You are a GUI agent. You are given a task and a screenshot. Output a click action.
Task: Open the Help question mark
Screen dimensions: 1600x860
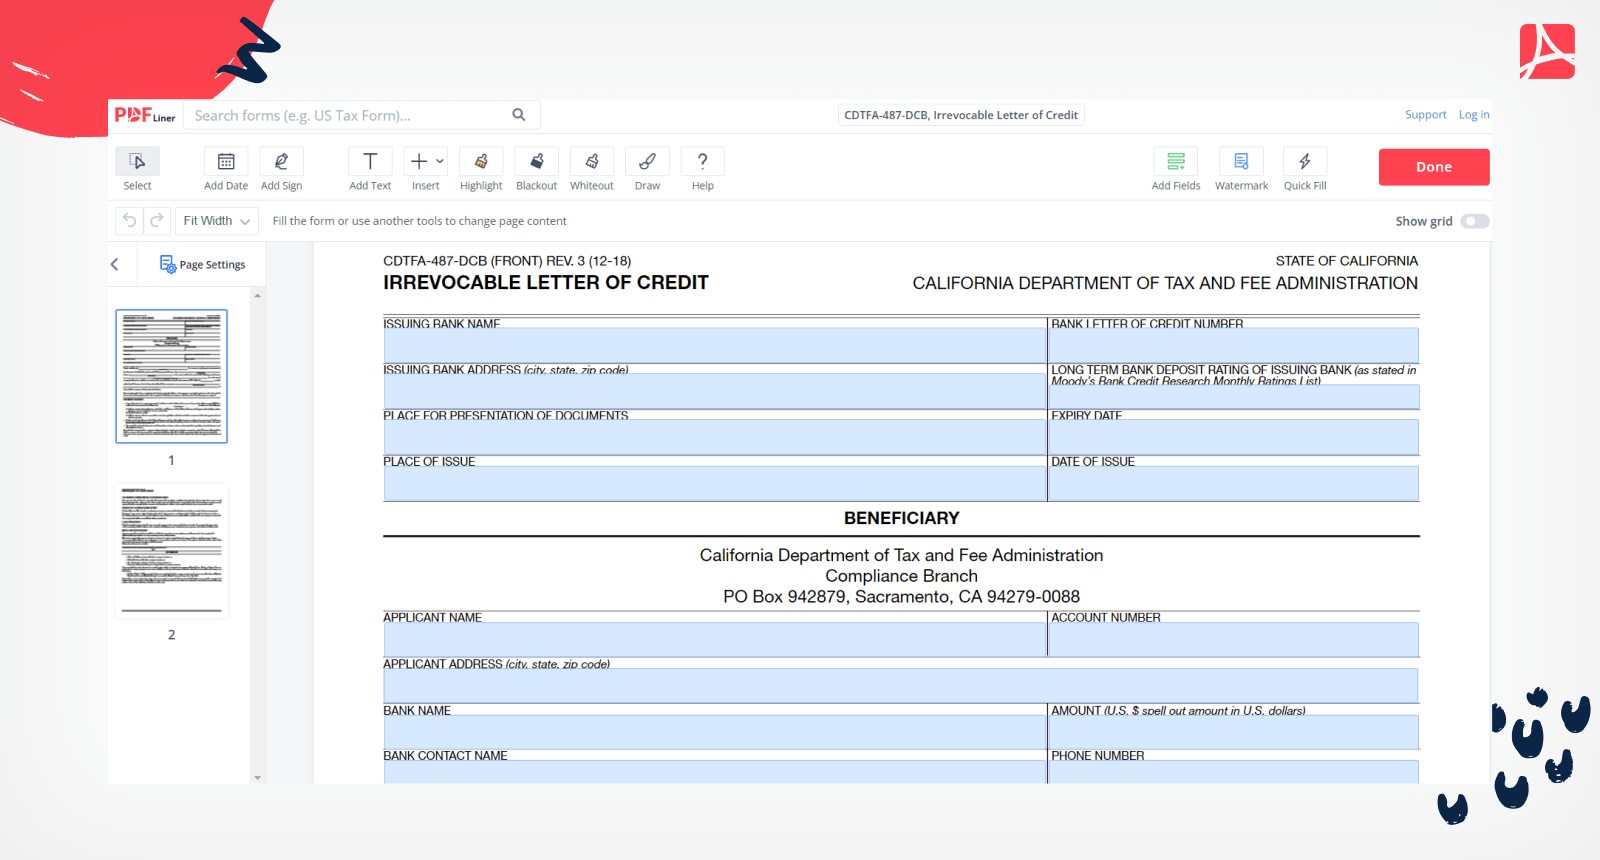703,161
